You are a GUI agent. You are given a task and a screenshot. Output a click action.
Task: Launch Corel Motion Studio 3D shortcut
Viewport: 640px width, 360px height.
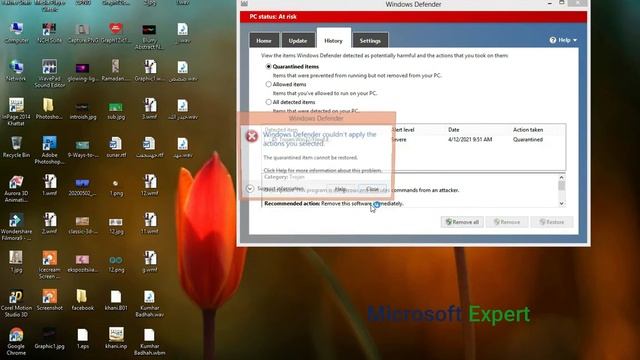[x=16, y=303]
